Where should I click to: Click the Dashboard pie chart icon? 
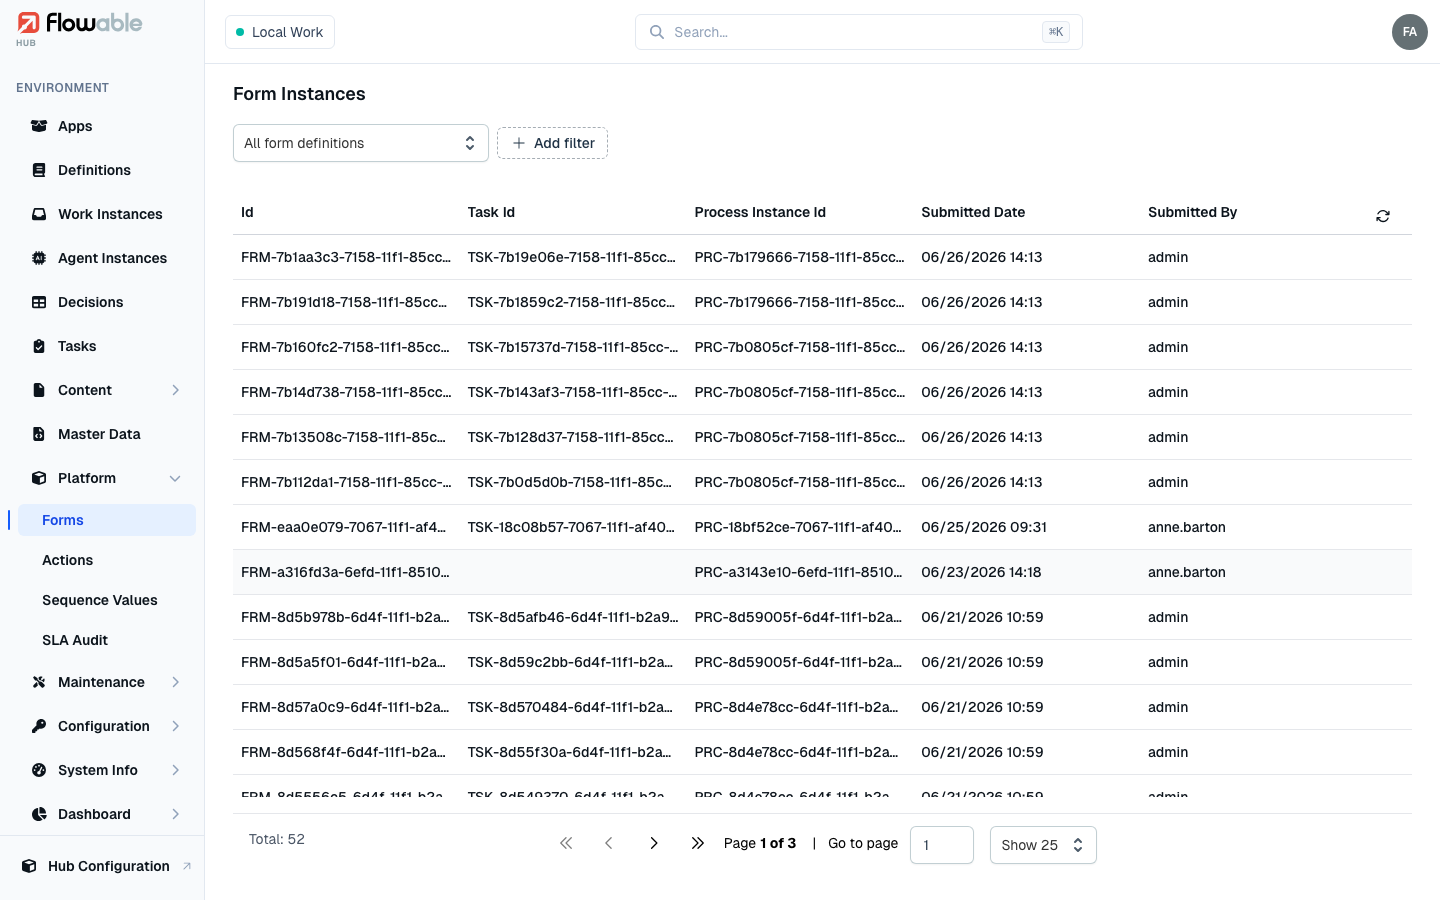coord(39,814)
